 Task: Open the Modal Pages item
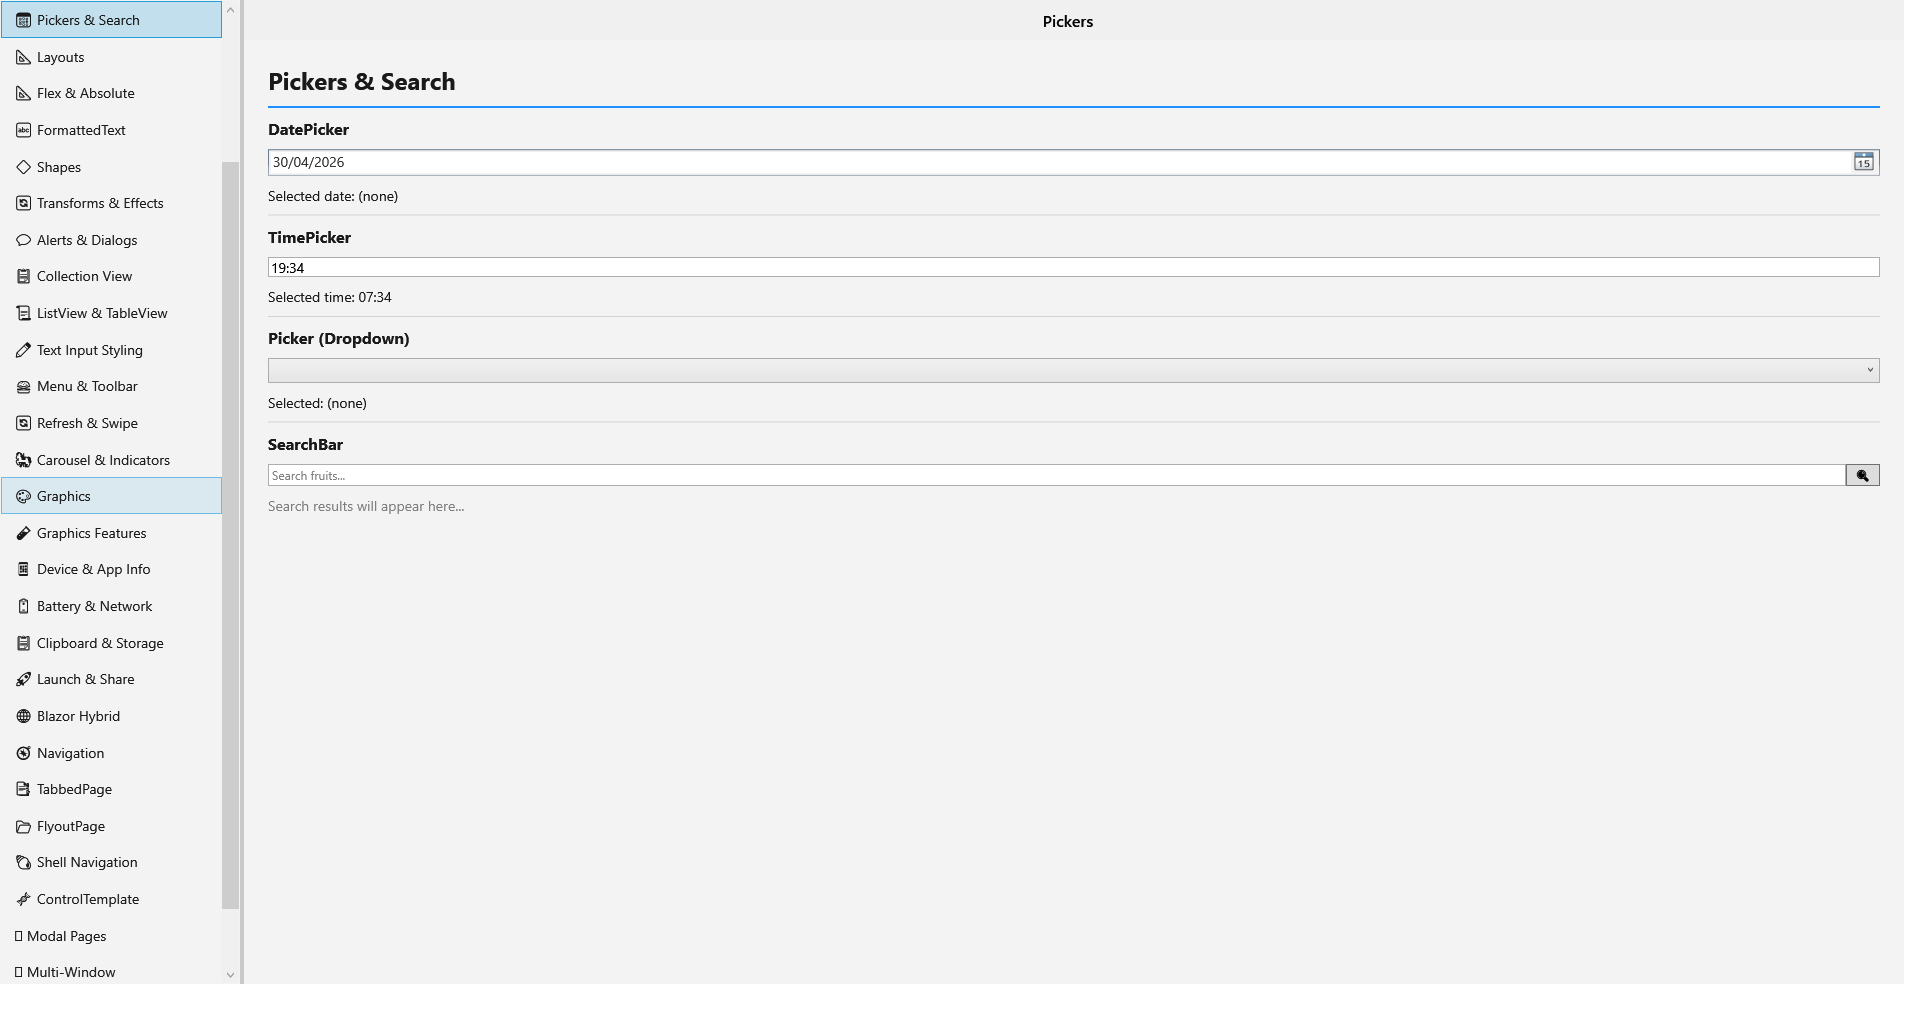pyautogui.click(x=111, y=936)
